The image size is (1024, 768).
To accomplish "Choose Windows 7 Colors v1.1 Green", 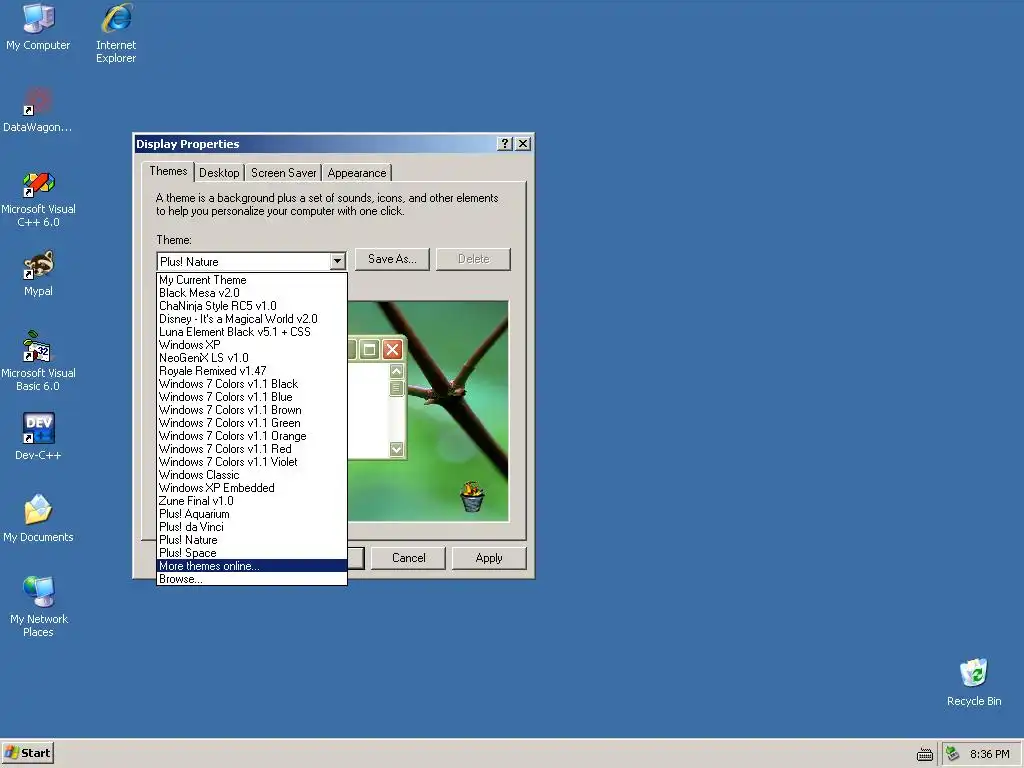I will click(251, 423).
